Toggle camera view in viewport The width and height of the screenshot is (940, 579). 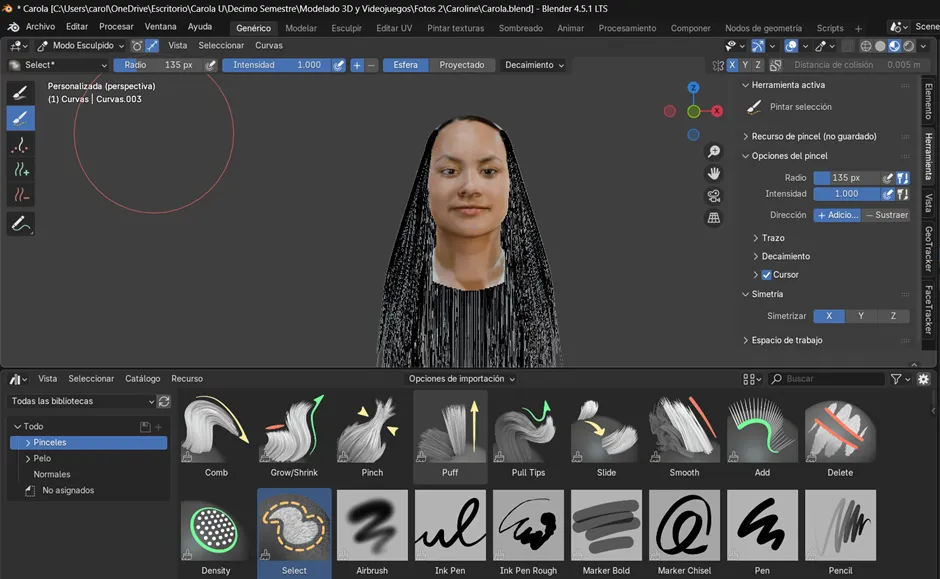714,196
